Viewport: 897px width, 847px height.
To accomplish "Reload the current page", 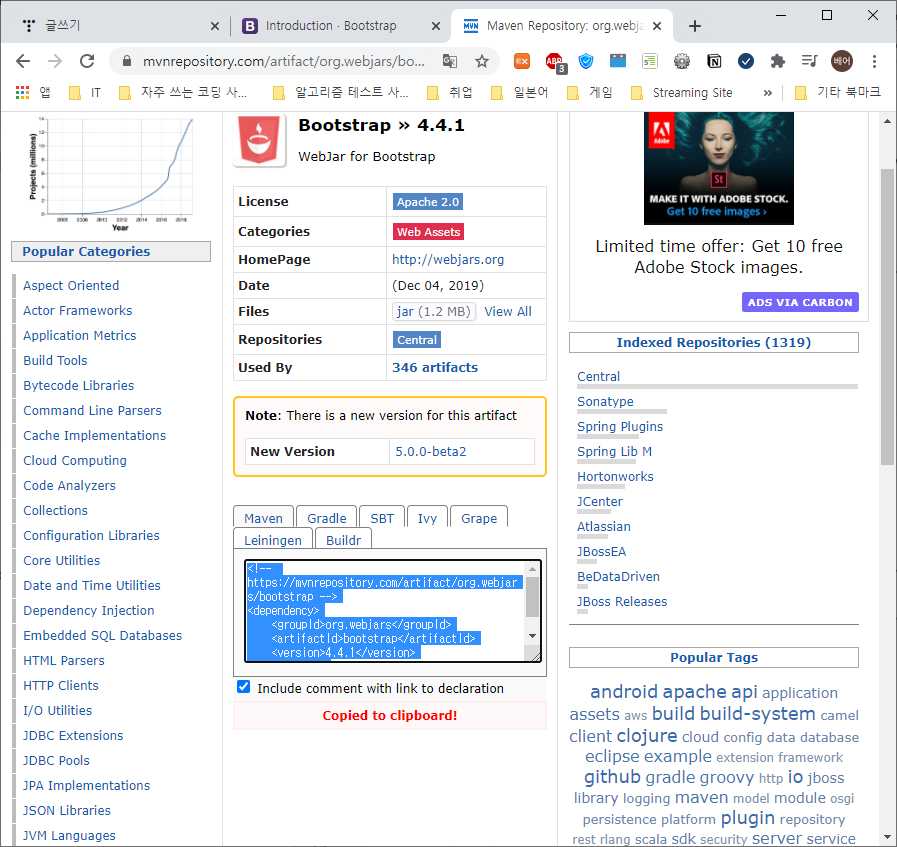I will click(x=87, y=61).
